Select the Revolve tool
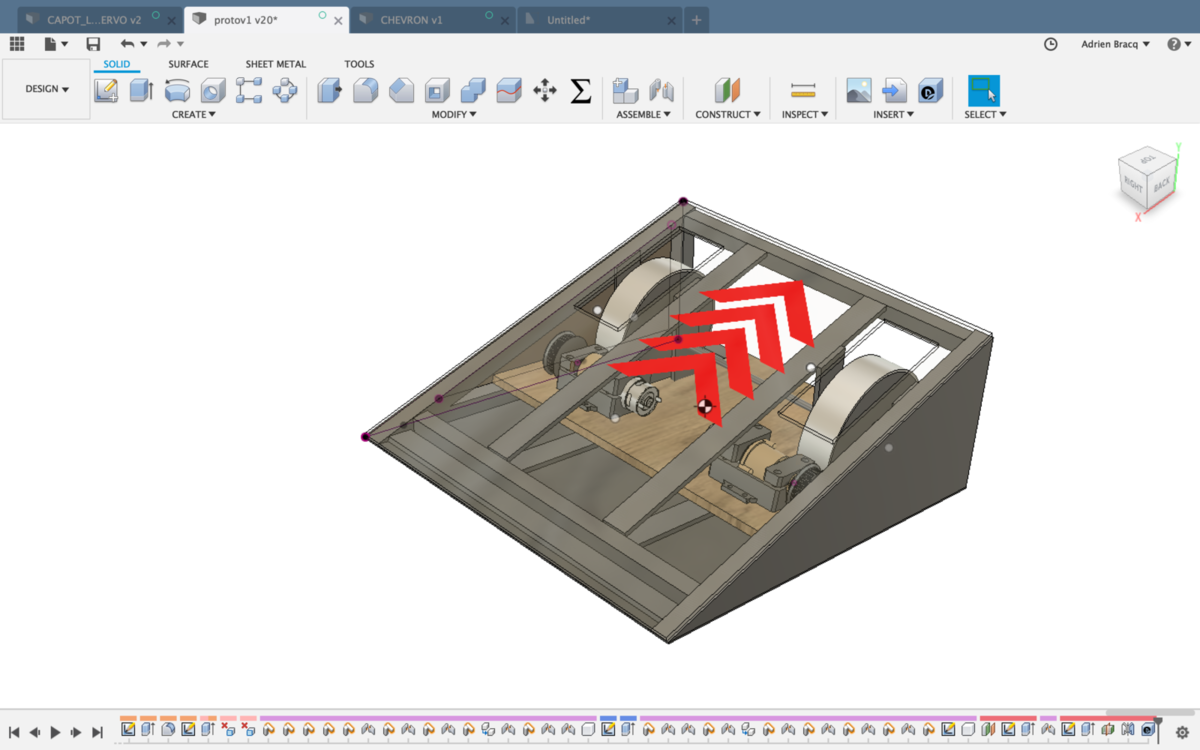This screenshot has height=750, width=1200. tap(177, 91)
